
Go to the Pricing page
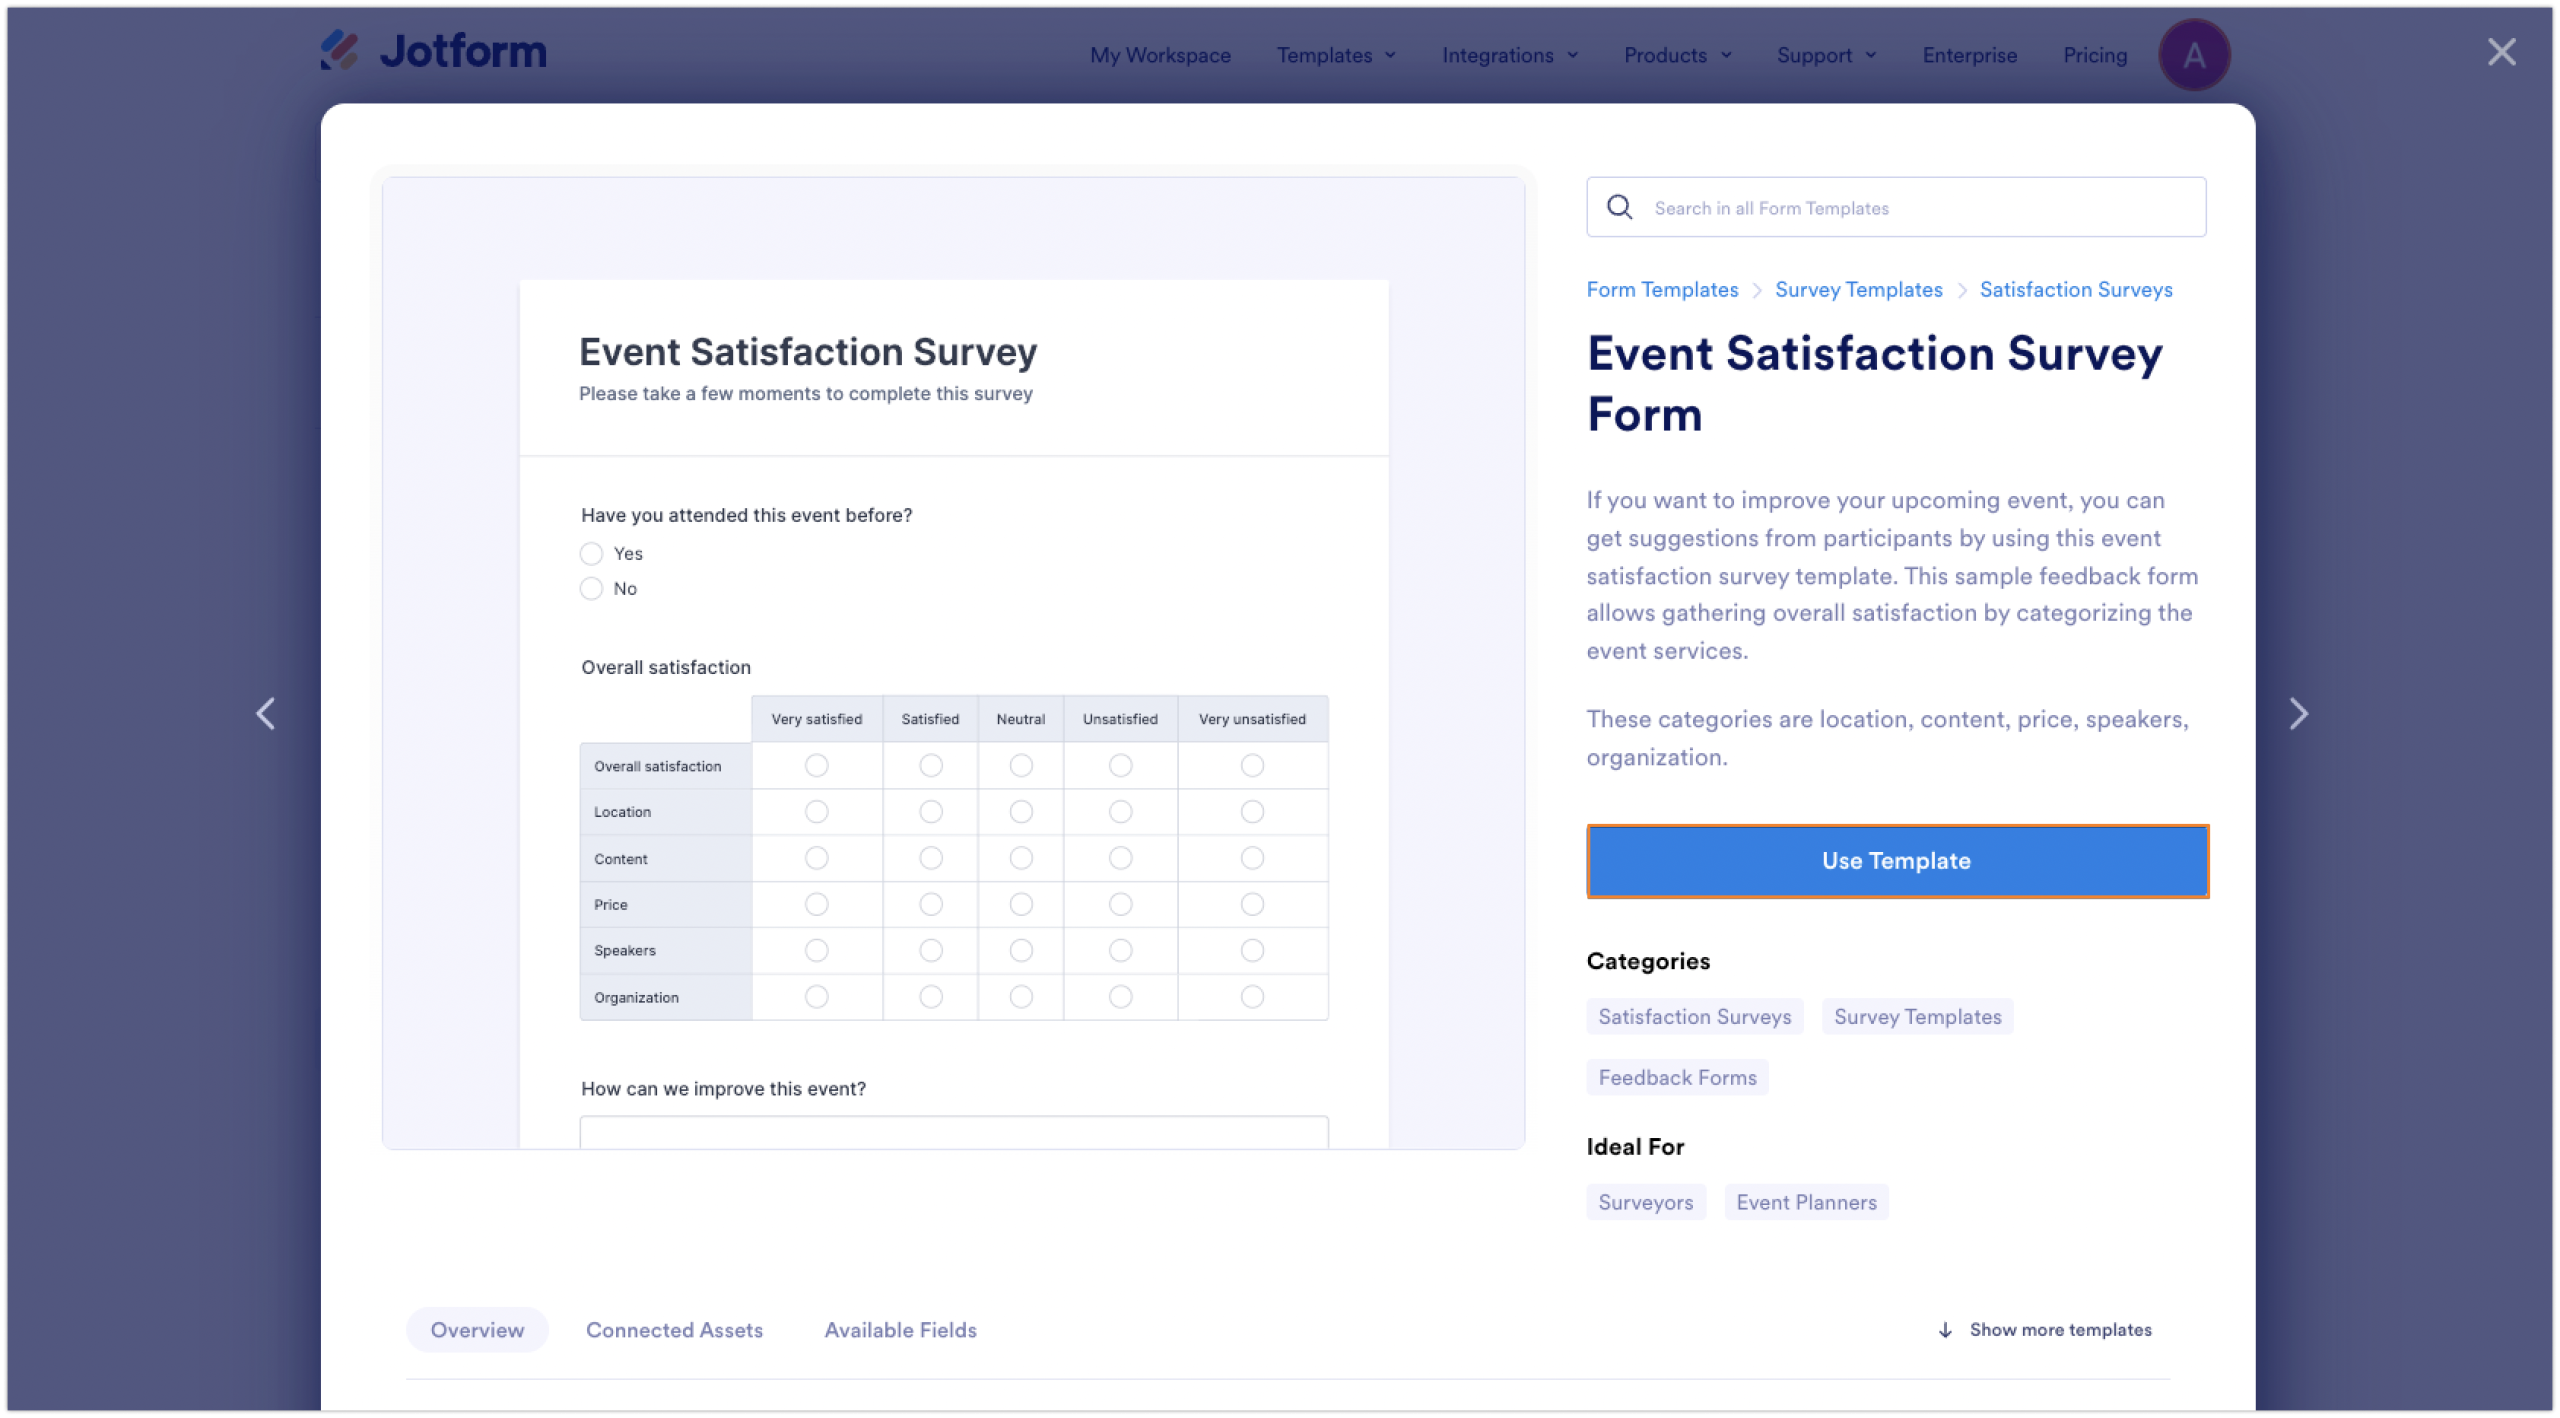tap(2095, 55)
